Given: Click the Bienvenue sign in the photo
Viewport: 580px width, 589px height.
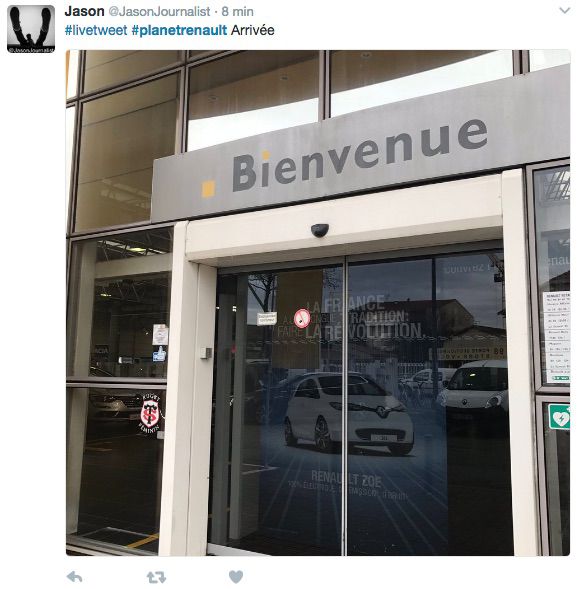Looking at the screenshot, I should [x=359, y=156].
